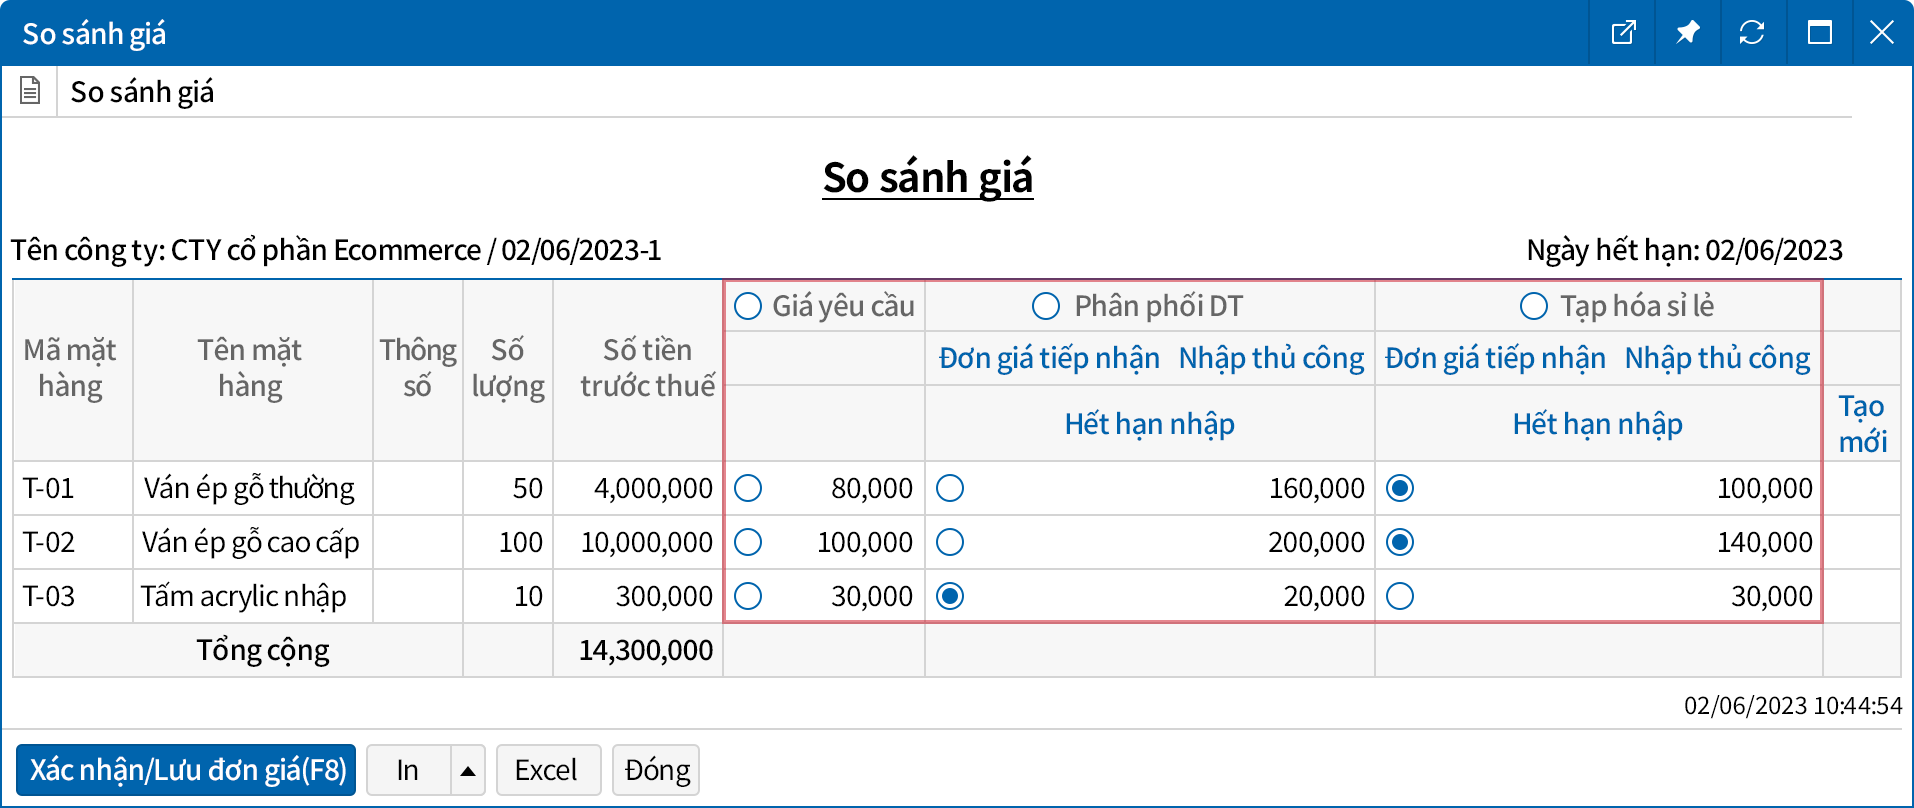Select the Tạp hóa sỉ lẻ radio

(x=1533, y=306)
